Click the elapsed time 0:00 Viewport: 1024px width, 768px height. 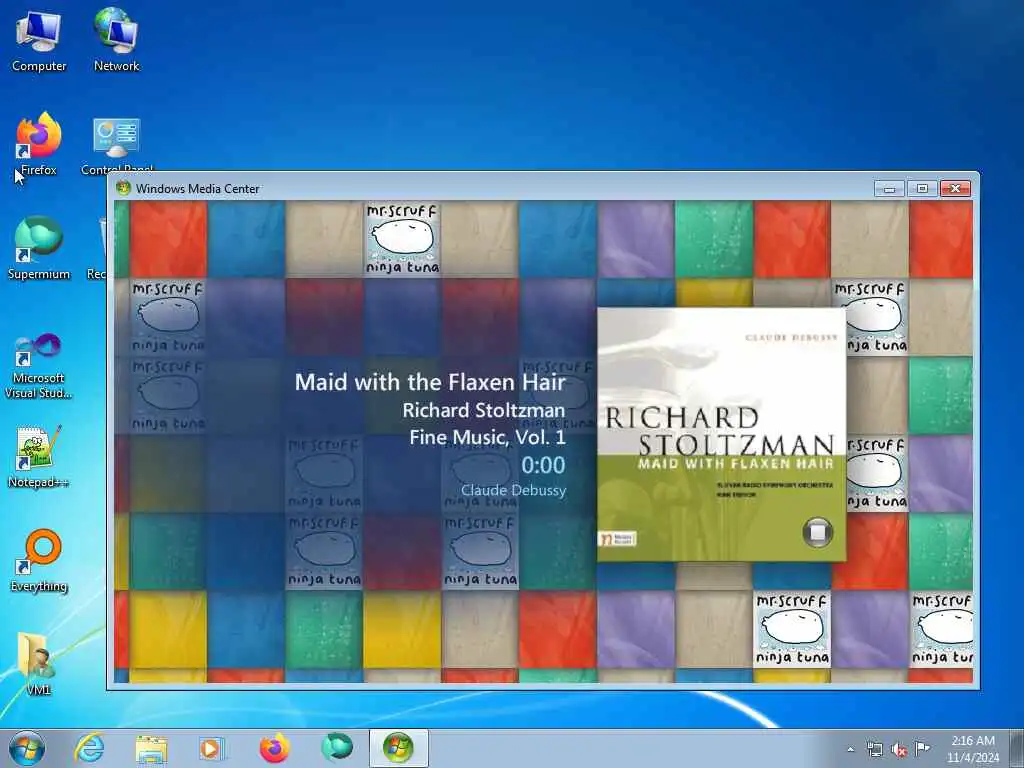coord(543,465)
